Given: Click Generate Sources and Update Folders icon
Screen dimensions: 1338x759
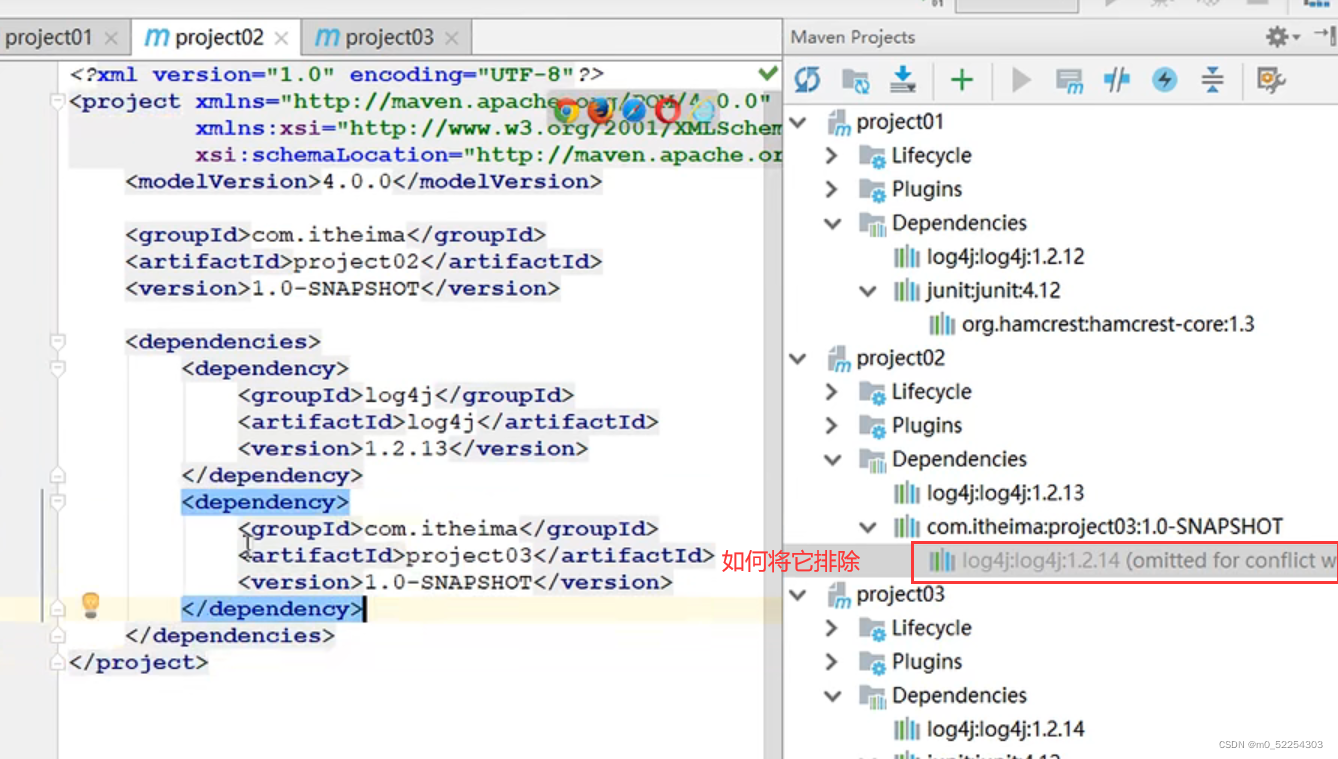Looking at the screenshot, I should 855,80.
